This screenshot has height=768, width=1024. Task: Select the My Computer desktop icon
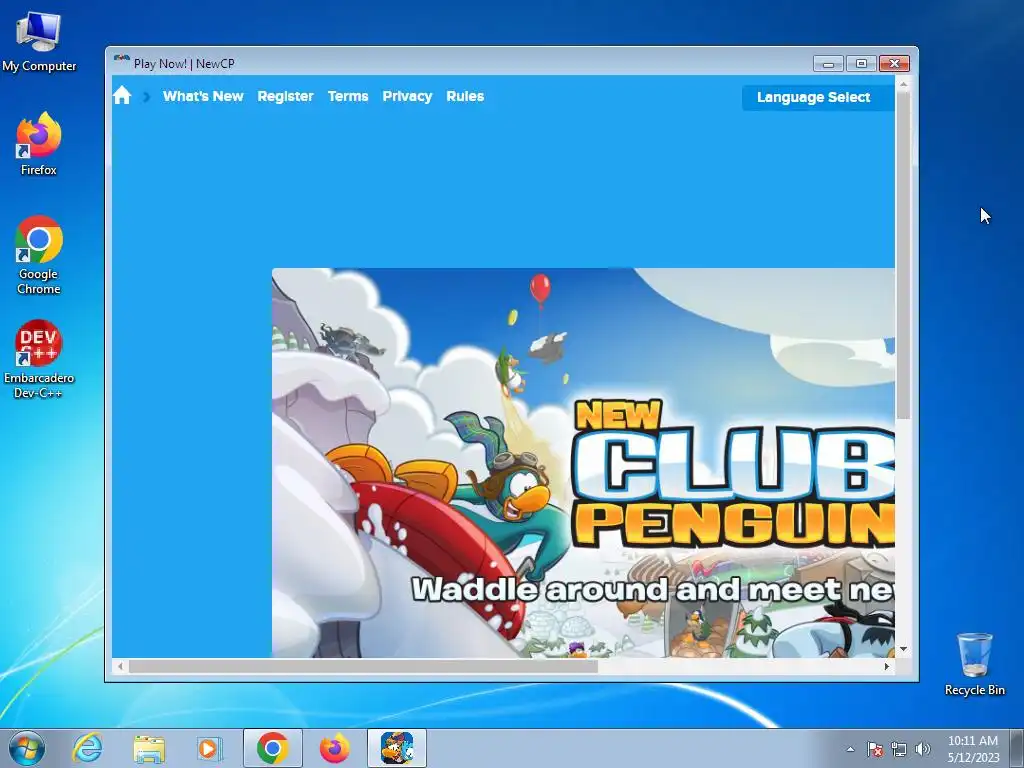pyautogui.click(x=39, y=42)
